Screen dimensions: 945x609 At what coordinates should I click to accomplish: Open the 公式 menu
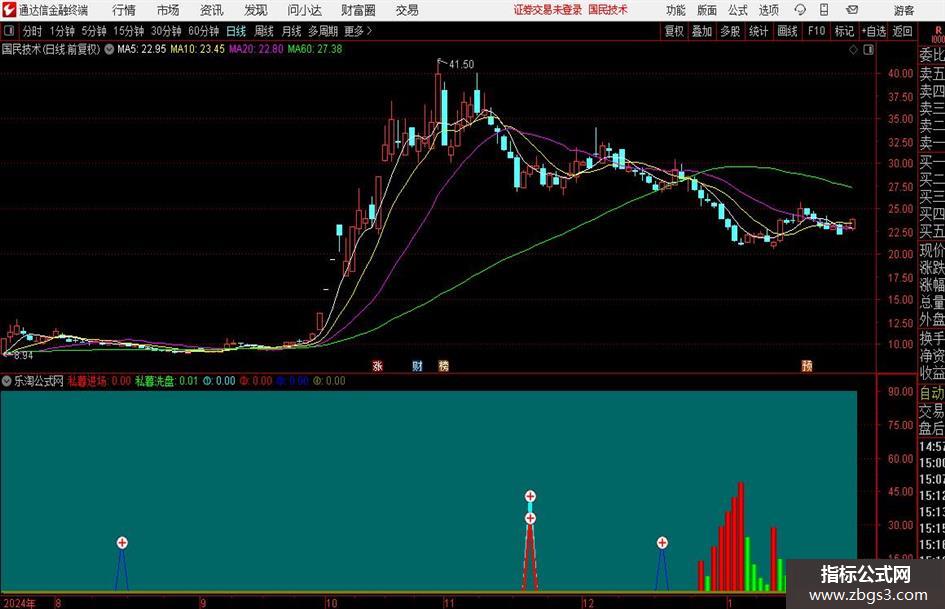click(x=738, y=10)
